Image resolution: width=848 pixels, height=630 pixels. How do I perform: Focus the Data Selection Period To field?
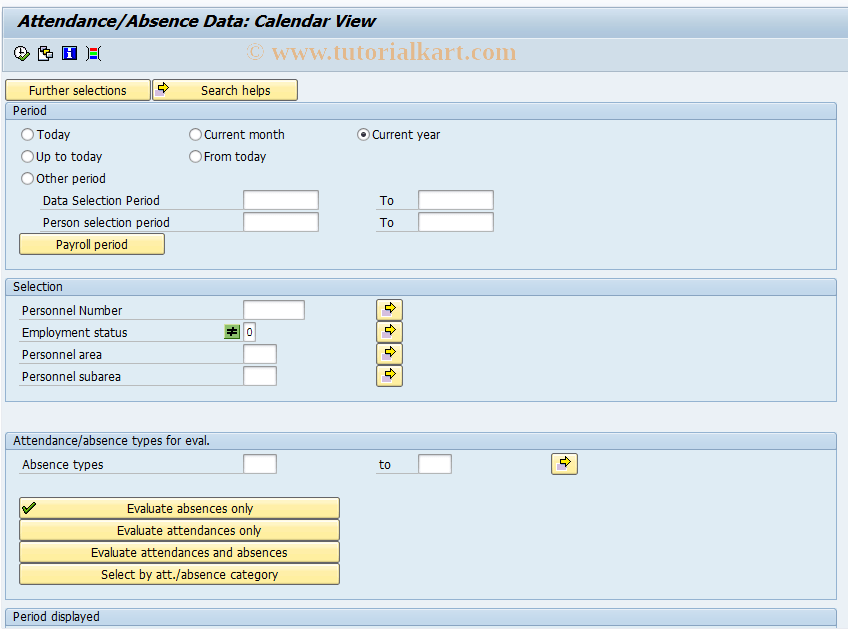tap(456, 200)
